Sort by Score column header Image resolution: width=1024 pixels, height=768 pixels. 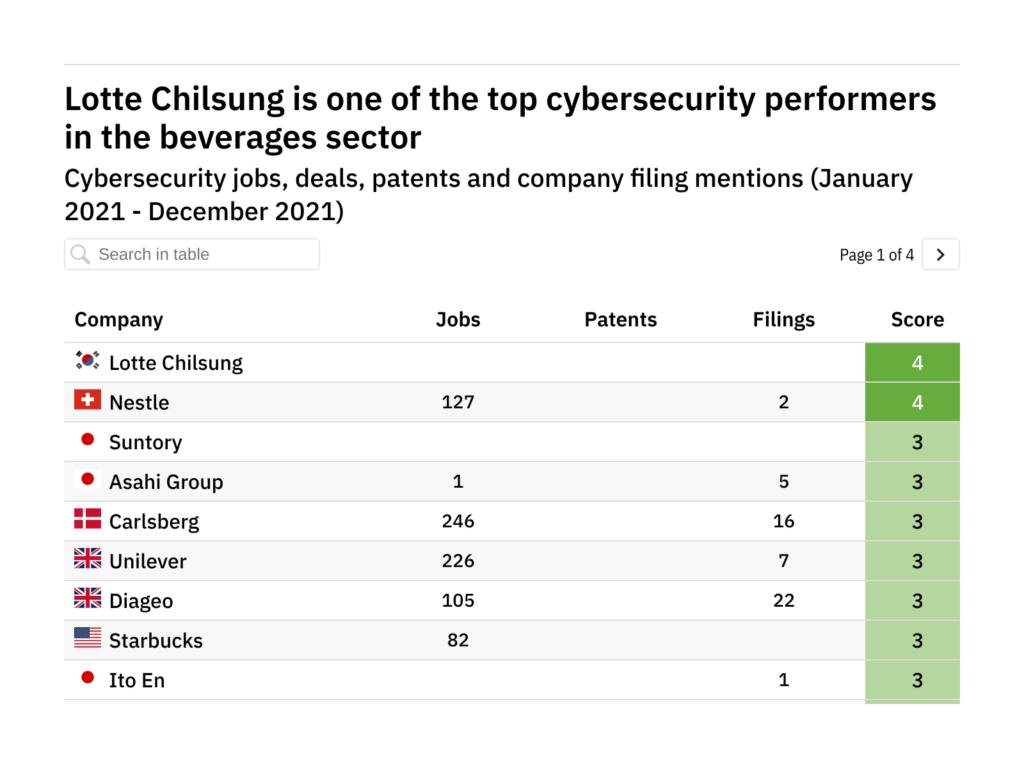(x=918, y=319)
